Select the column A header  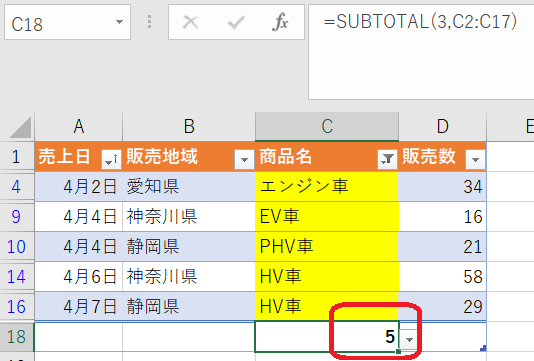pyautogui.click(x=79, y=127)
